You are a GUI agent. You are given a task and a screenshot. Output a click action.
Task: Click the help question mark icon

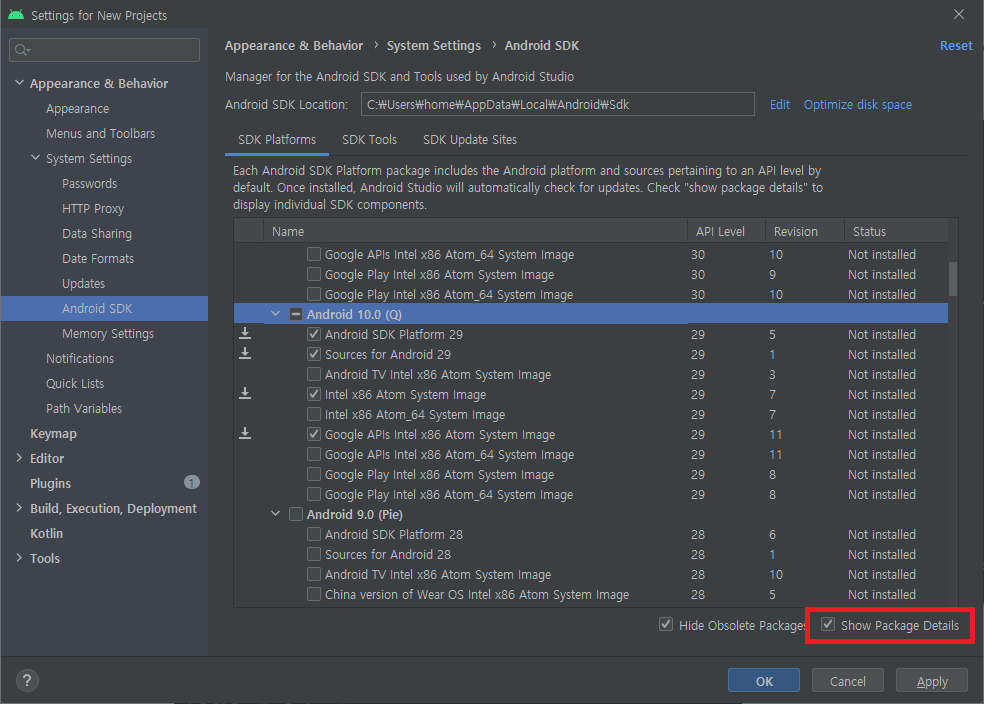(27, 680)
